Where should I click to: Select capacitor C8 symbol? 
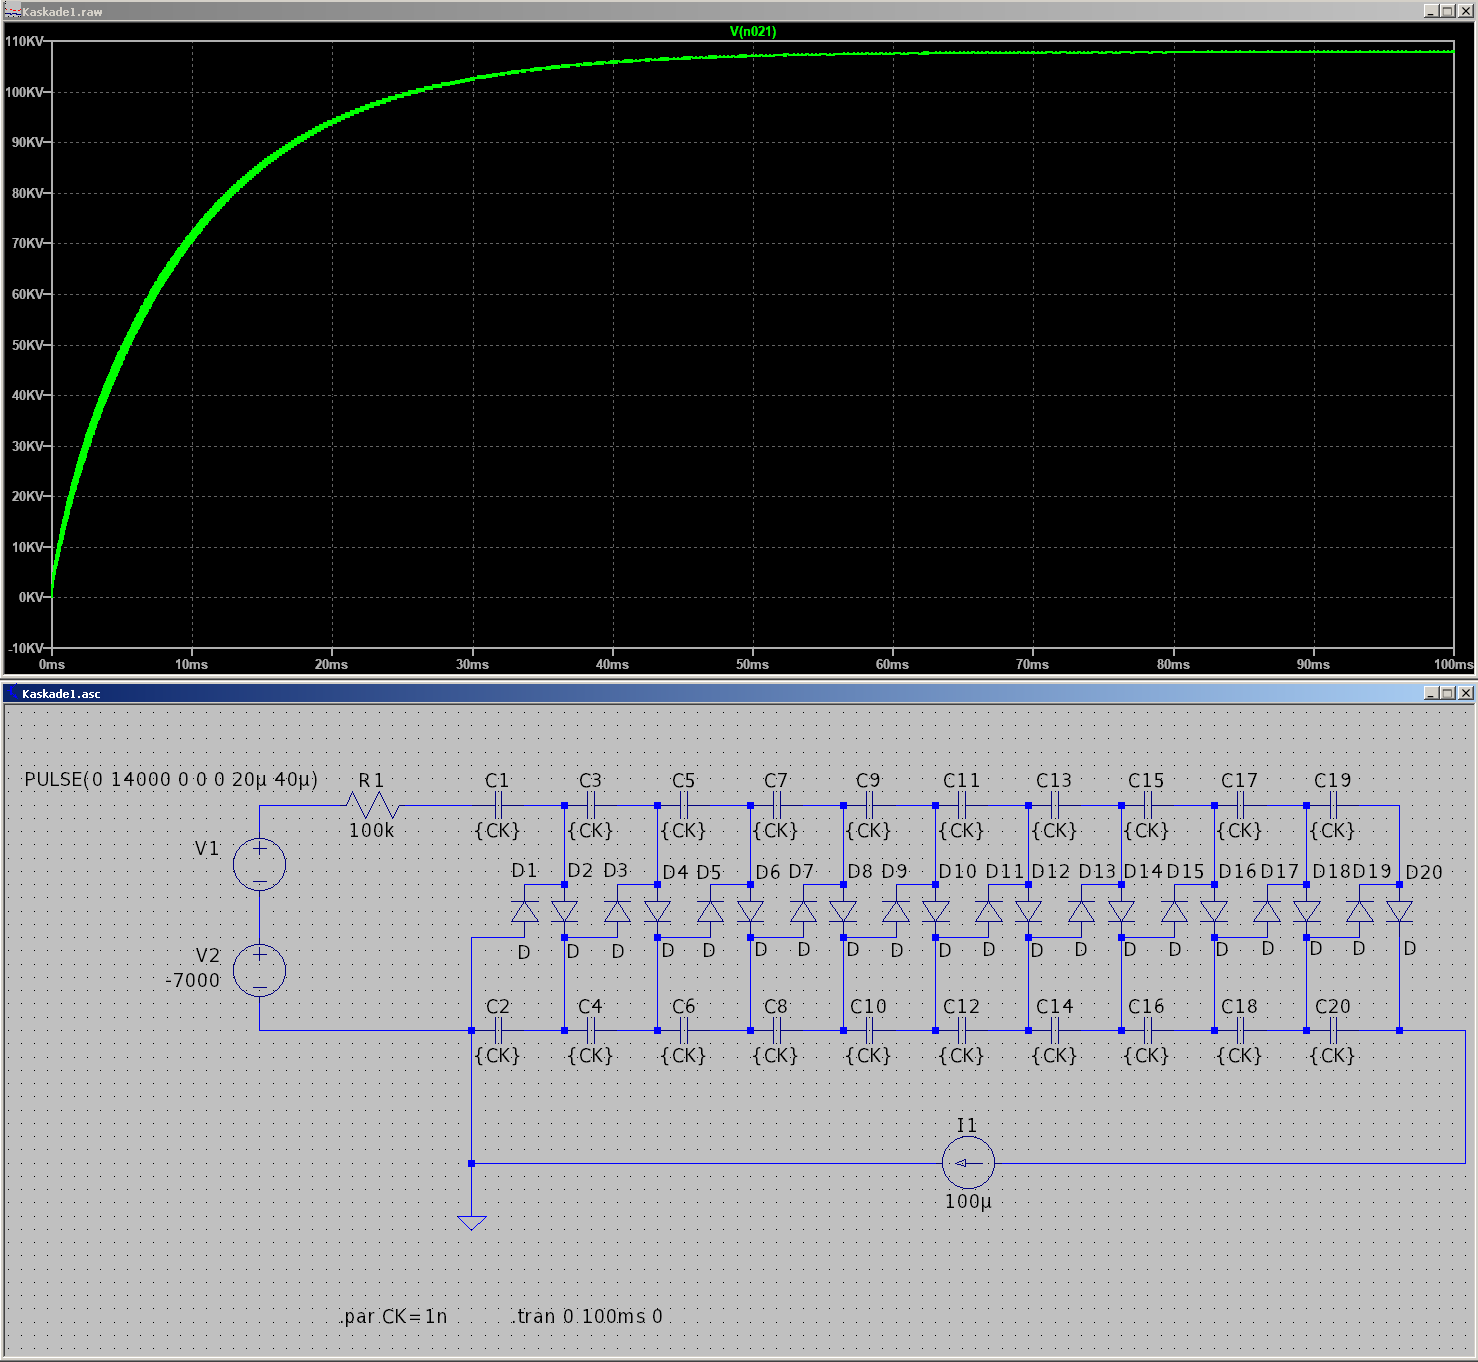point(776,1030)
